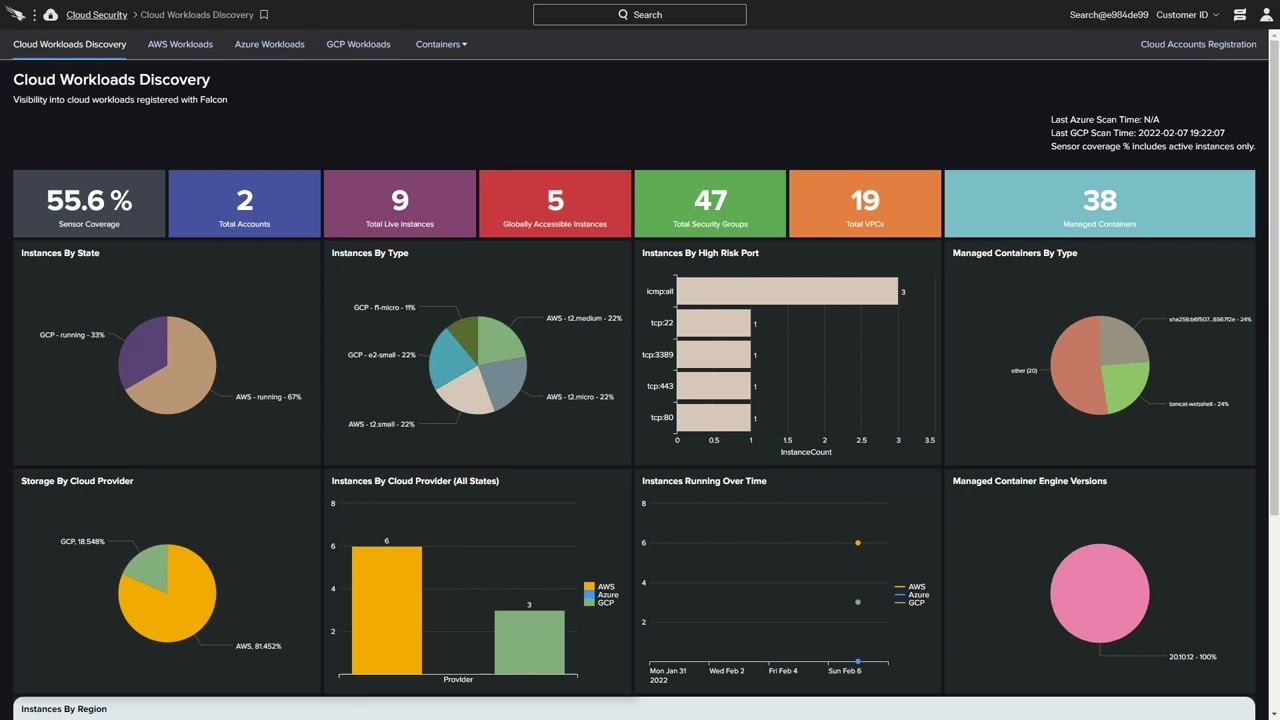The height and width of the screenshot is (720, 1280).
Task: Open the notifications/messages icon in the top bar
Action: (1240, 15)
